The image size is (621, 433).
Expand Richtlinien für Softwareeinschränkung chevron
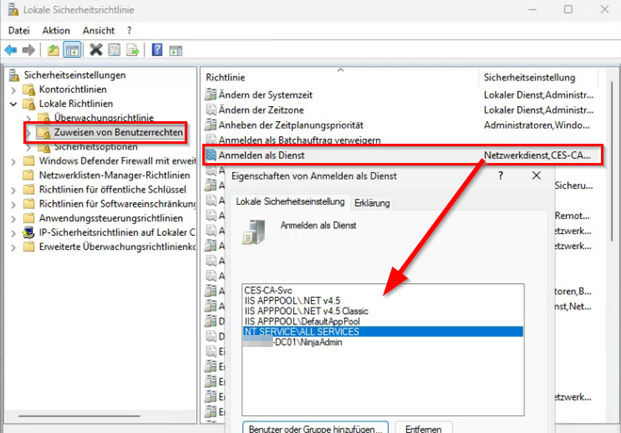pyautogui.click(x=13, y=204)
